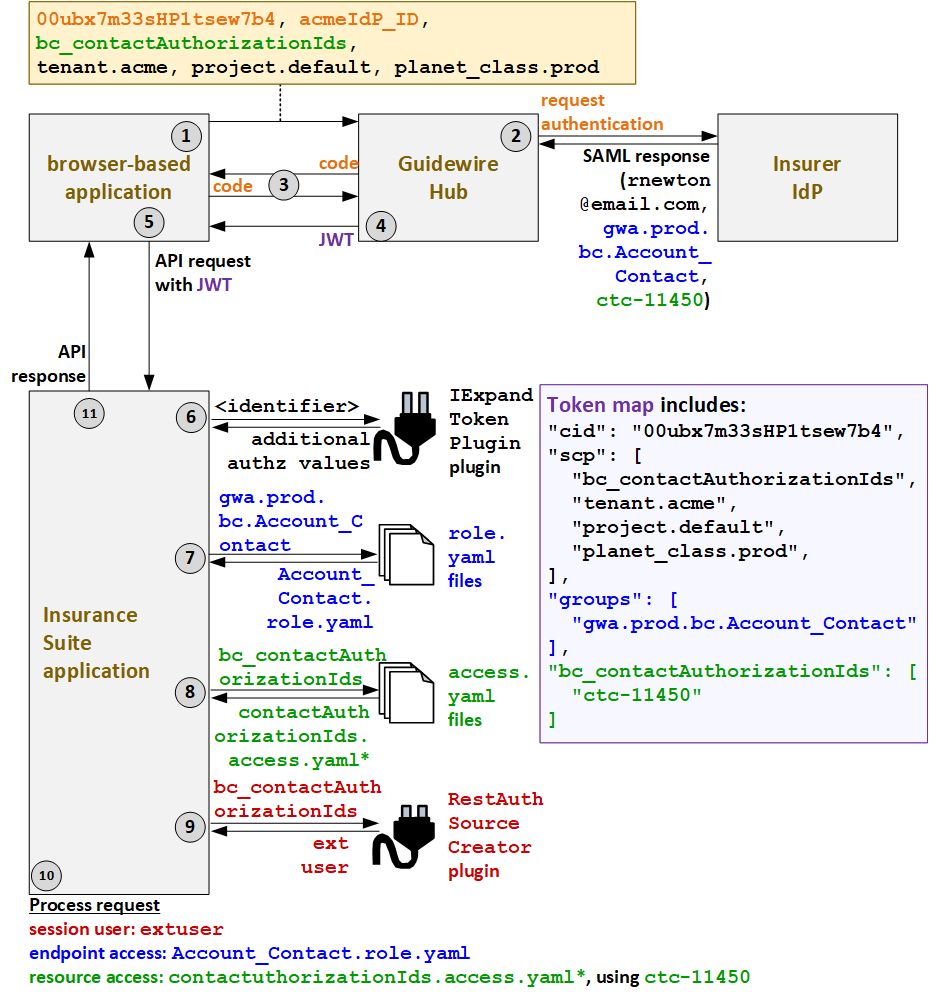The height and width of the screenshot is (1000, 929).
Task: Click the browser-based application box
Action: pos(118,178)
